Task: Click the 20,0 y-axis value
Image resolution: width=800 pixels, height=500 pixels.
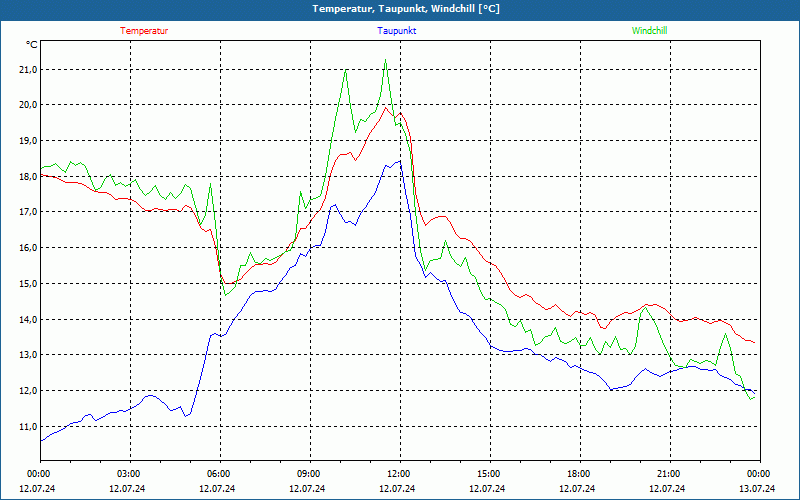Action: tap(29, 105)
